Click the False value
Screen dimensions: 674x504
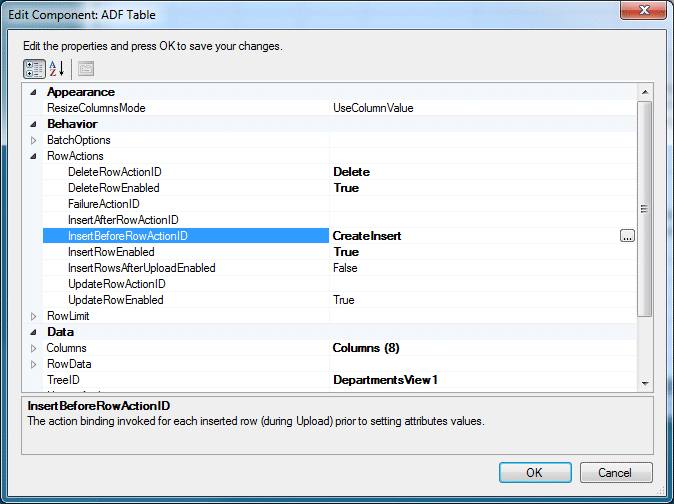pyautogui.click(x=345, y=268)
